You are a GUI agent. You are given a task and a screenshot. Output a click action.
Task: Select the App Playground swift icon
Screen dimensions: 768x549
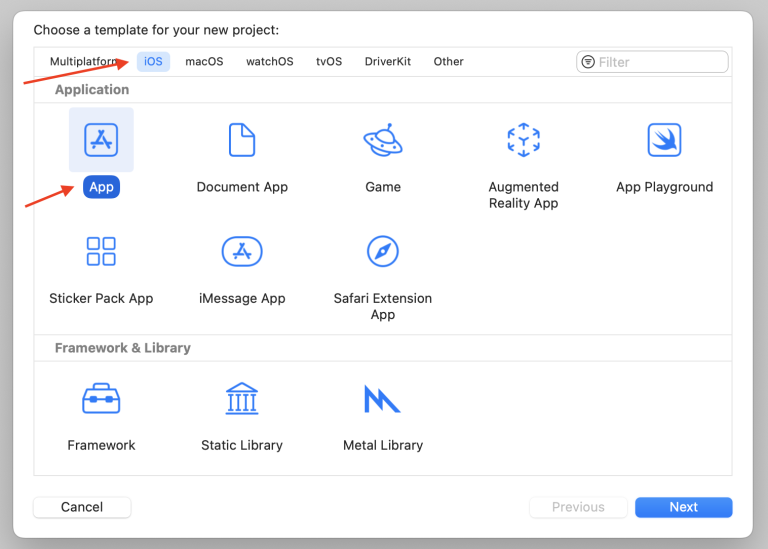pyautogui.click(x=664, y=140)
